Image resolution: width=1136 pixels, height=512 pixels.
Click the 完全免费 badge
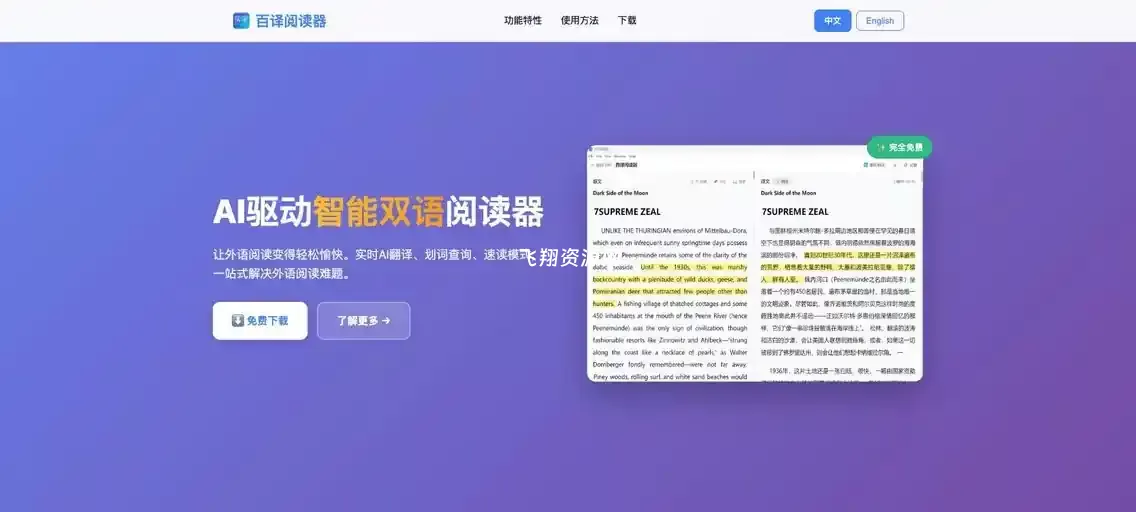(x=899, y=147)
